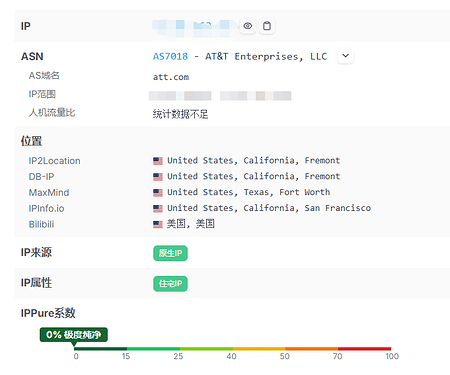Click the blurred IP范围 value
This screenshot has width=450, height=375.
point(220,96)
